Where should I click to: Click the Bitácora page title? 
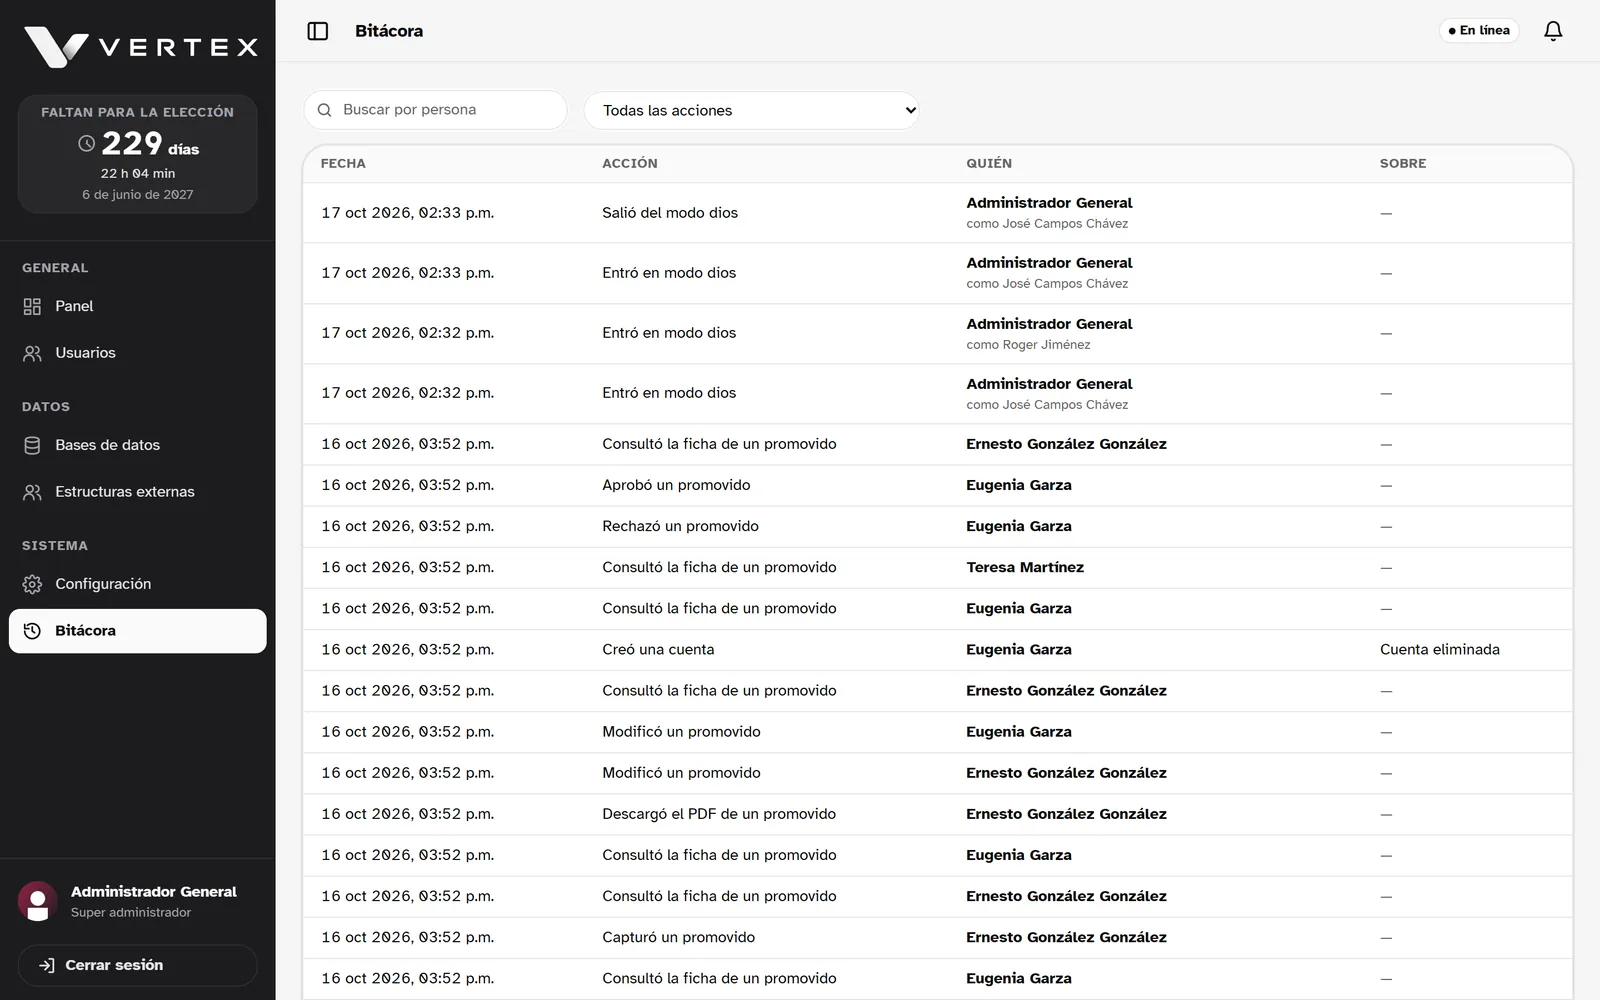(x=389, y=31)
